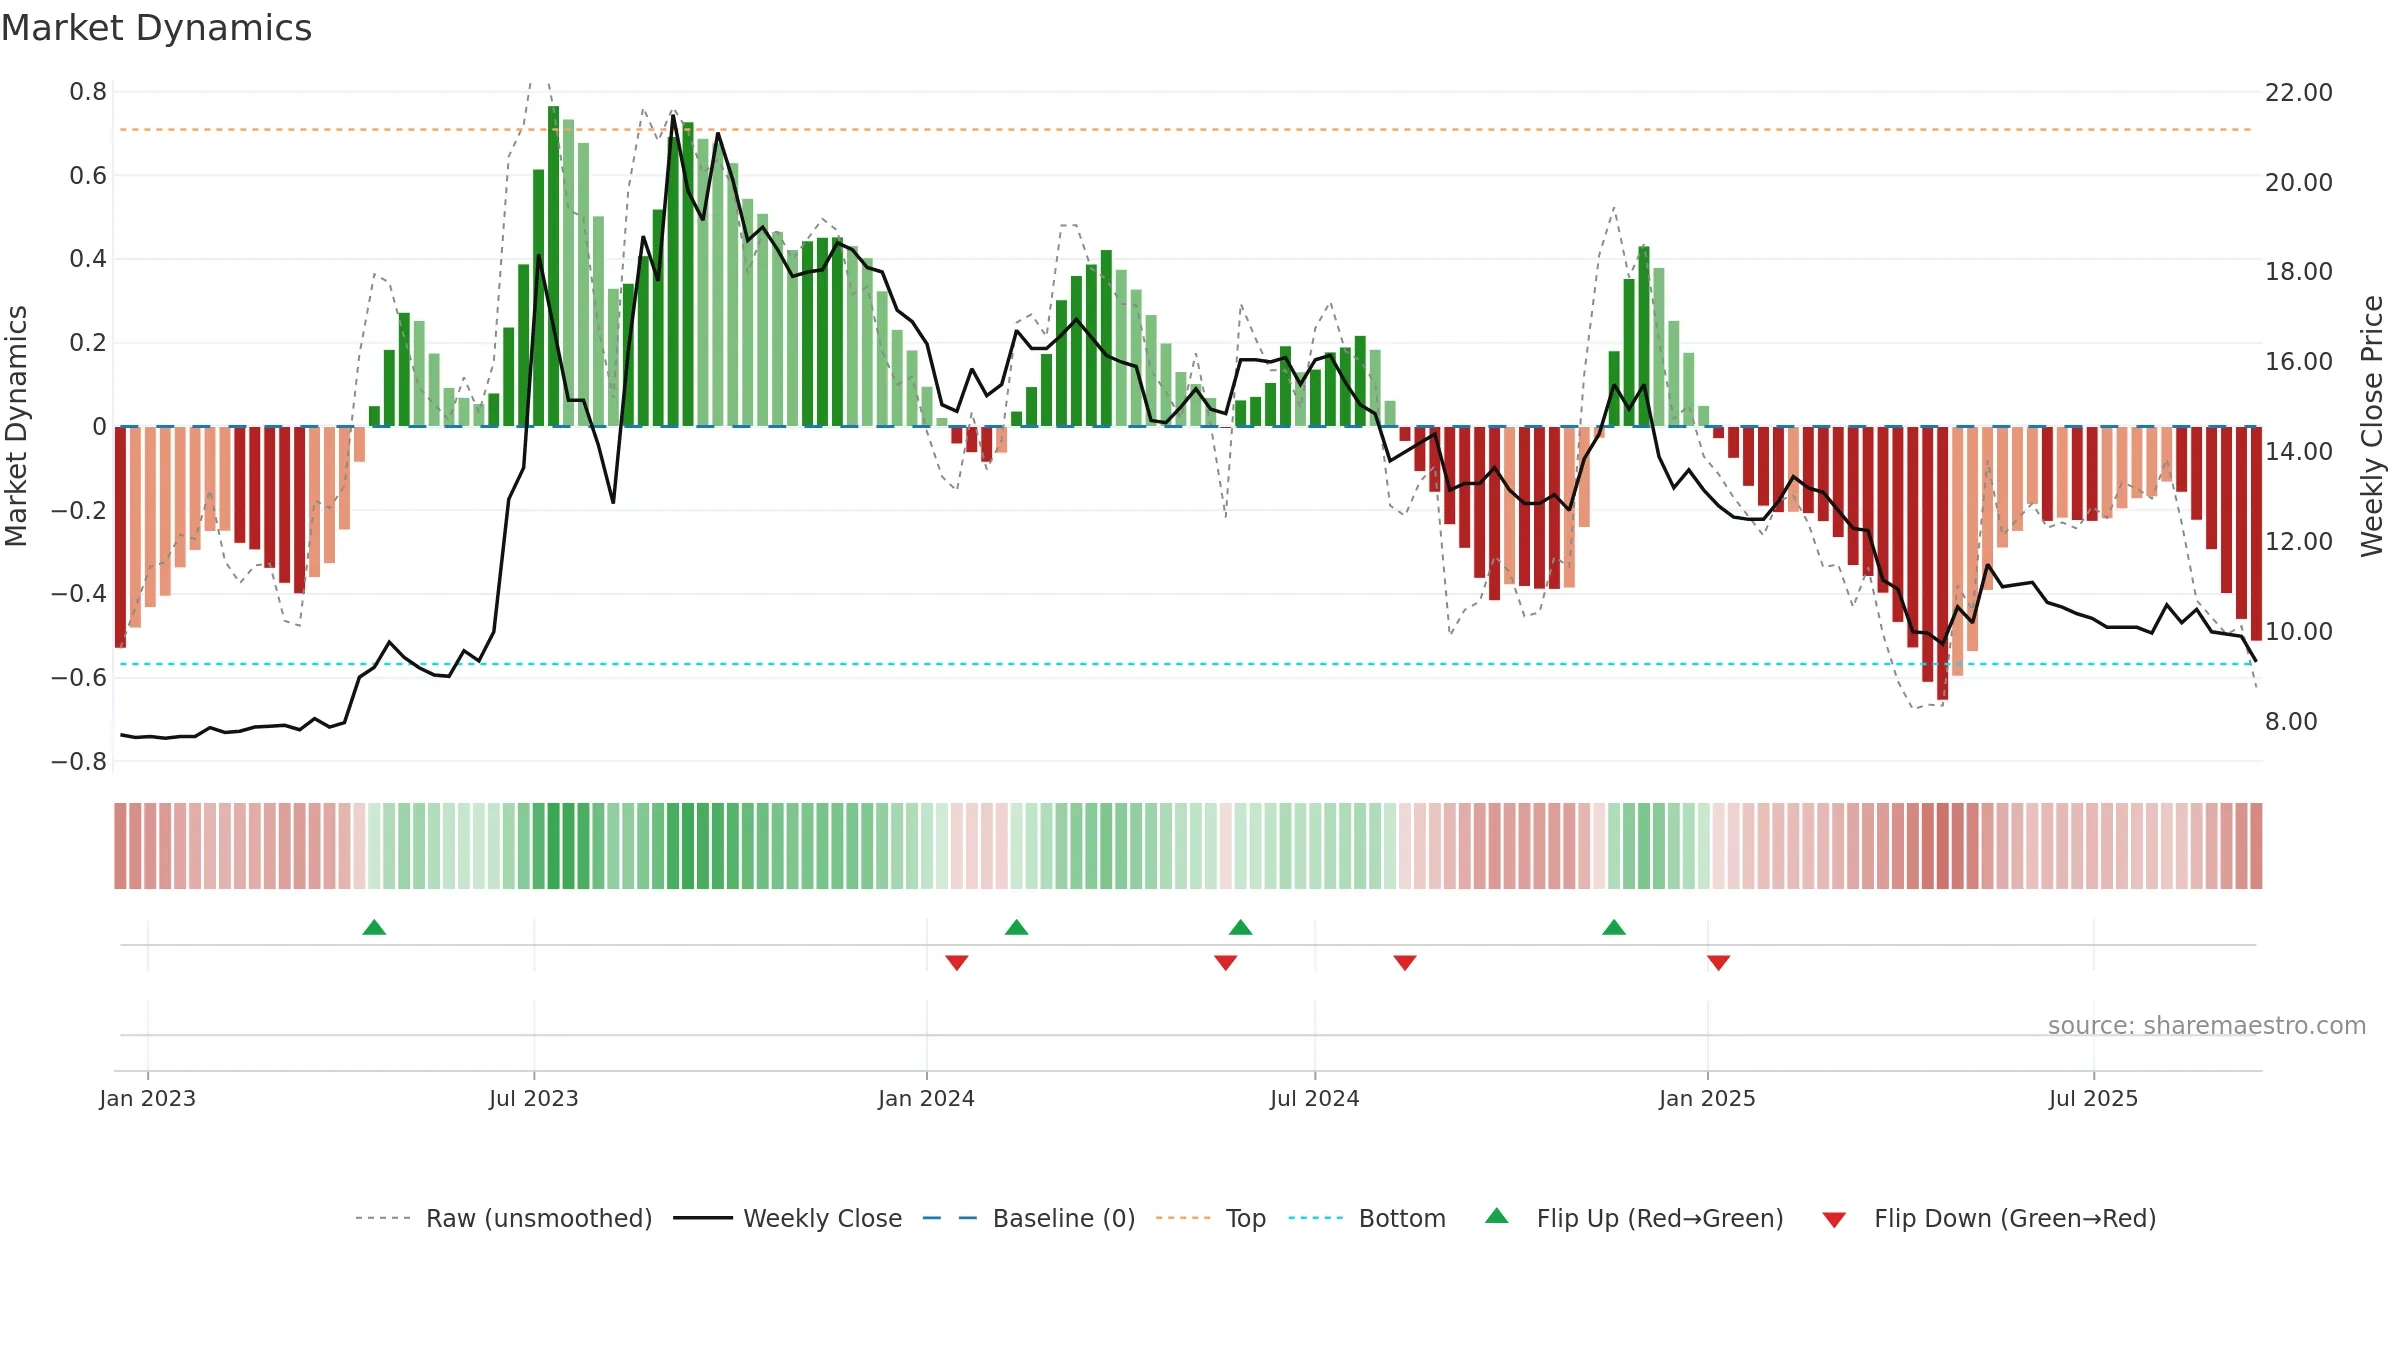The height and width of the screenshot is (1350, 2400).
Task: Click the 22.00 price axis label
Action: pos(2299,92)
